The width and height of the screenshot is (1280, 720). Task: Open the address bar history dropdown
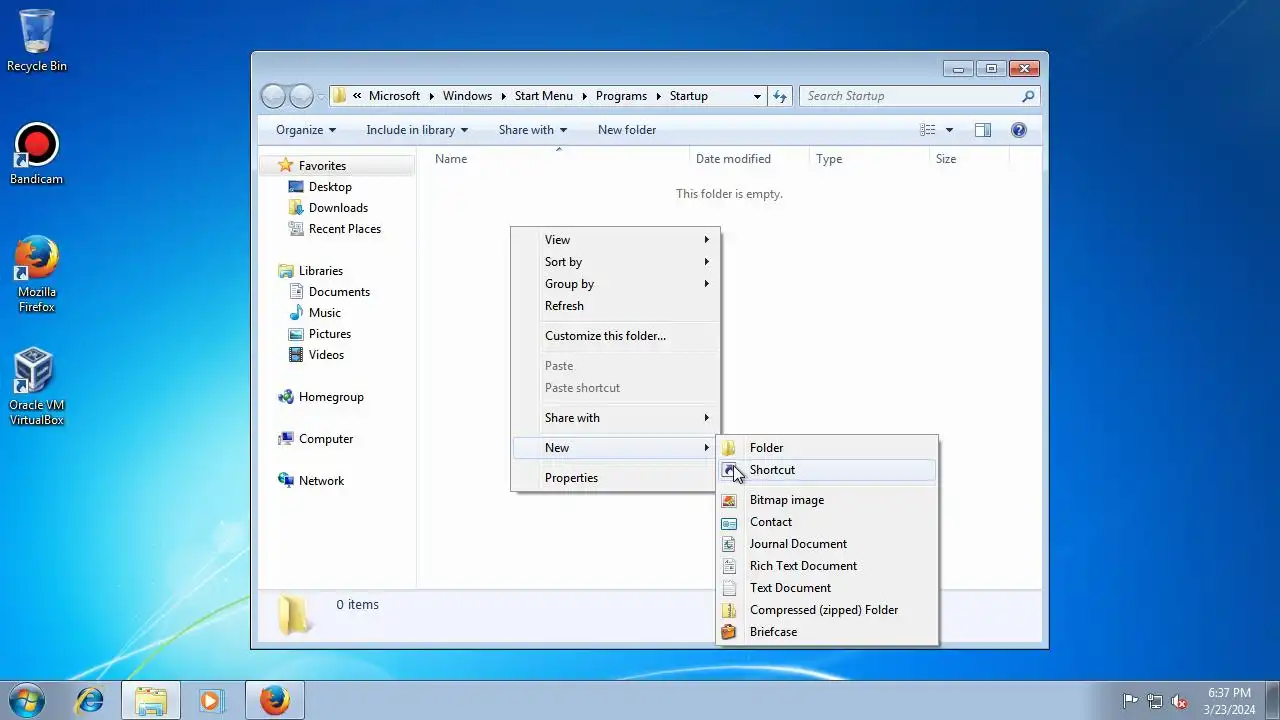(x=757, y=96)
